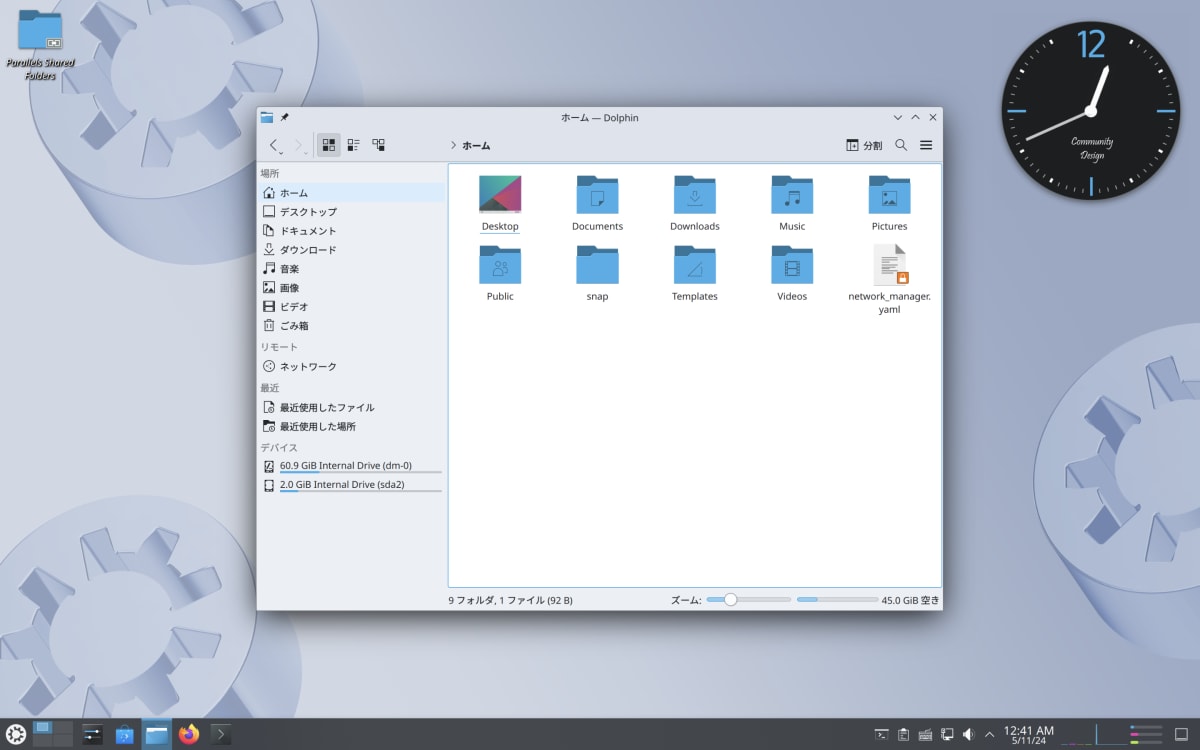Viewport: 1200px width, 750px height.
Task: Open ごみ箱 trash in the sidebar
Action: (351, 326)
